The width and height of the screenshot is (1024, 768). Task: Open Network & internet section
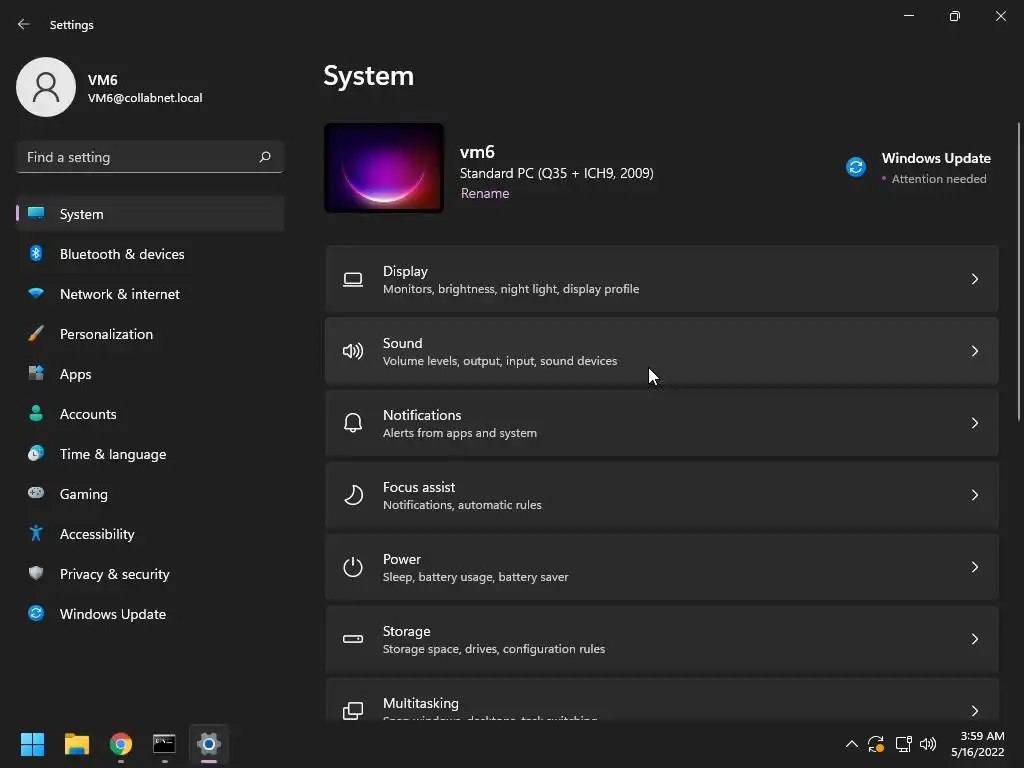click(150, 294)
